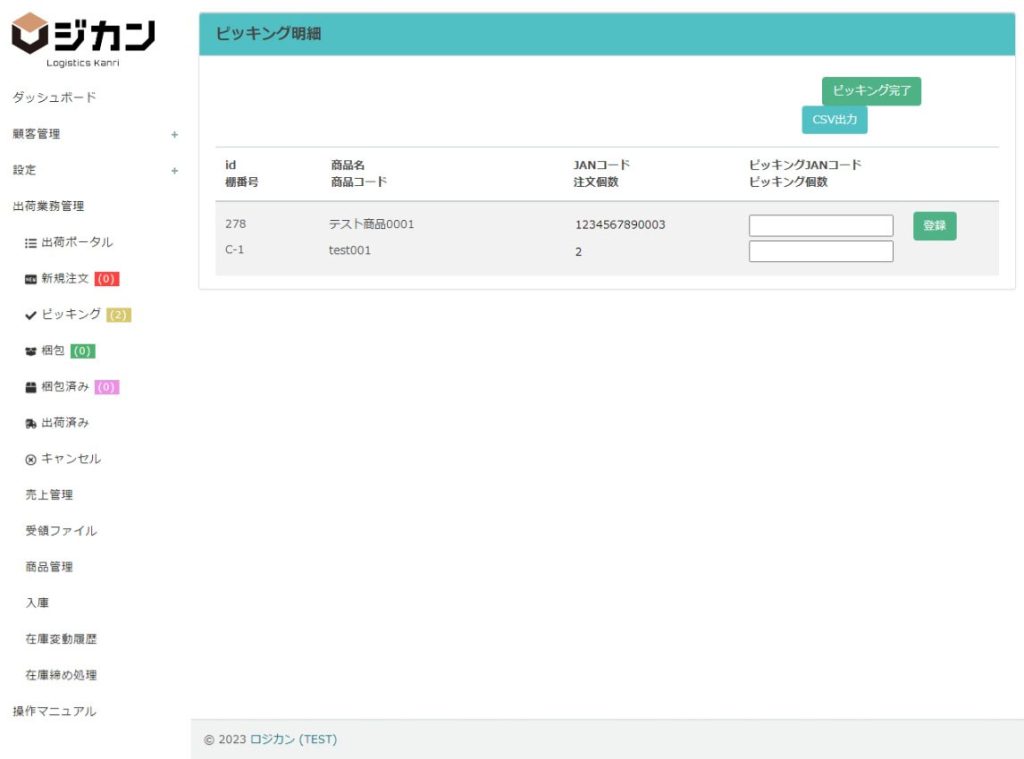Collapse the 出荷業務管理 section
Image resolution: width=1024 pixels, height=759 pixels.
[x=48, y=206]
